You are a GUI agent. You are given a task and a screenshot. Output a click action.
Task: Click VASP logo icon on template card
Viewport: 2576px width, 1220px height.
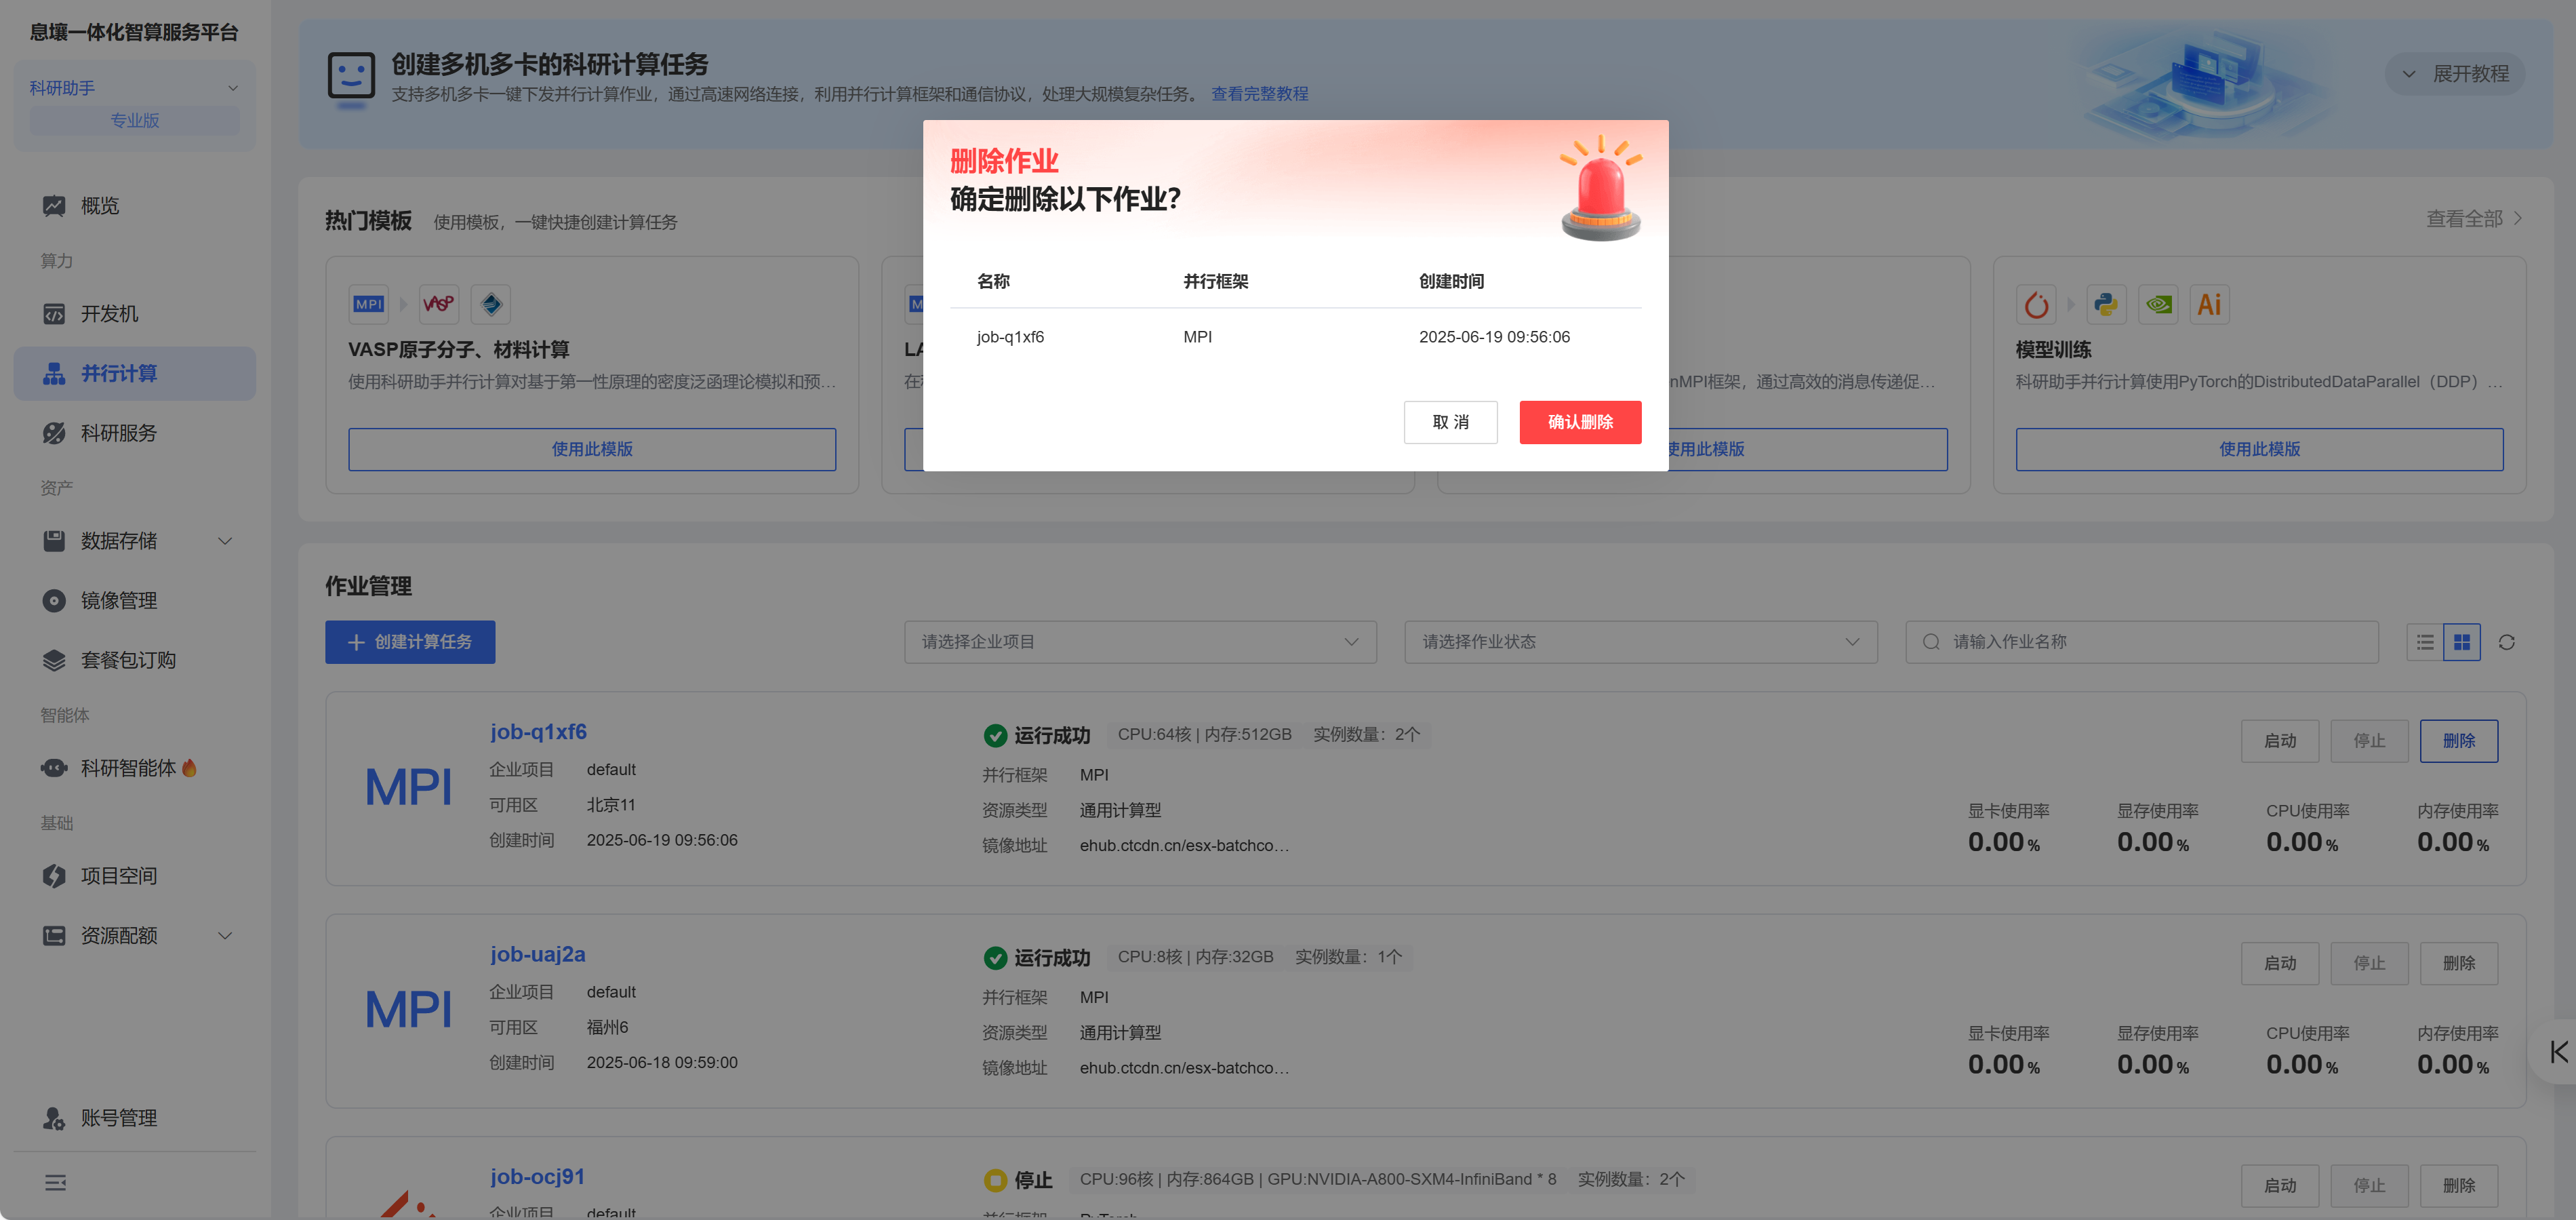click(439, 304)
